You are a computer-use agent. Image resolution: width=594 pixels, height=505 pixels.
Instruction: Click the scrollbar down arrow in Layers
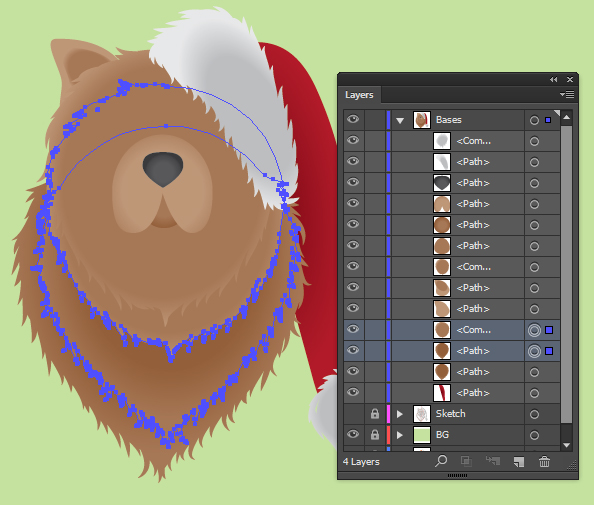566,445
